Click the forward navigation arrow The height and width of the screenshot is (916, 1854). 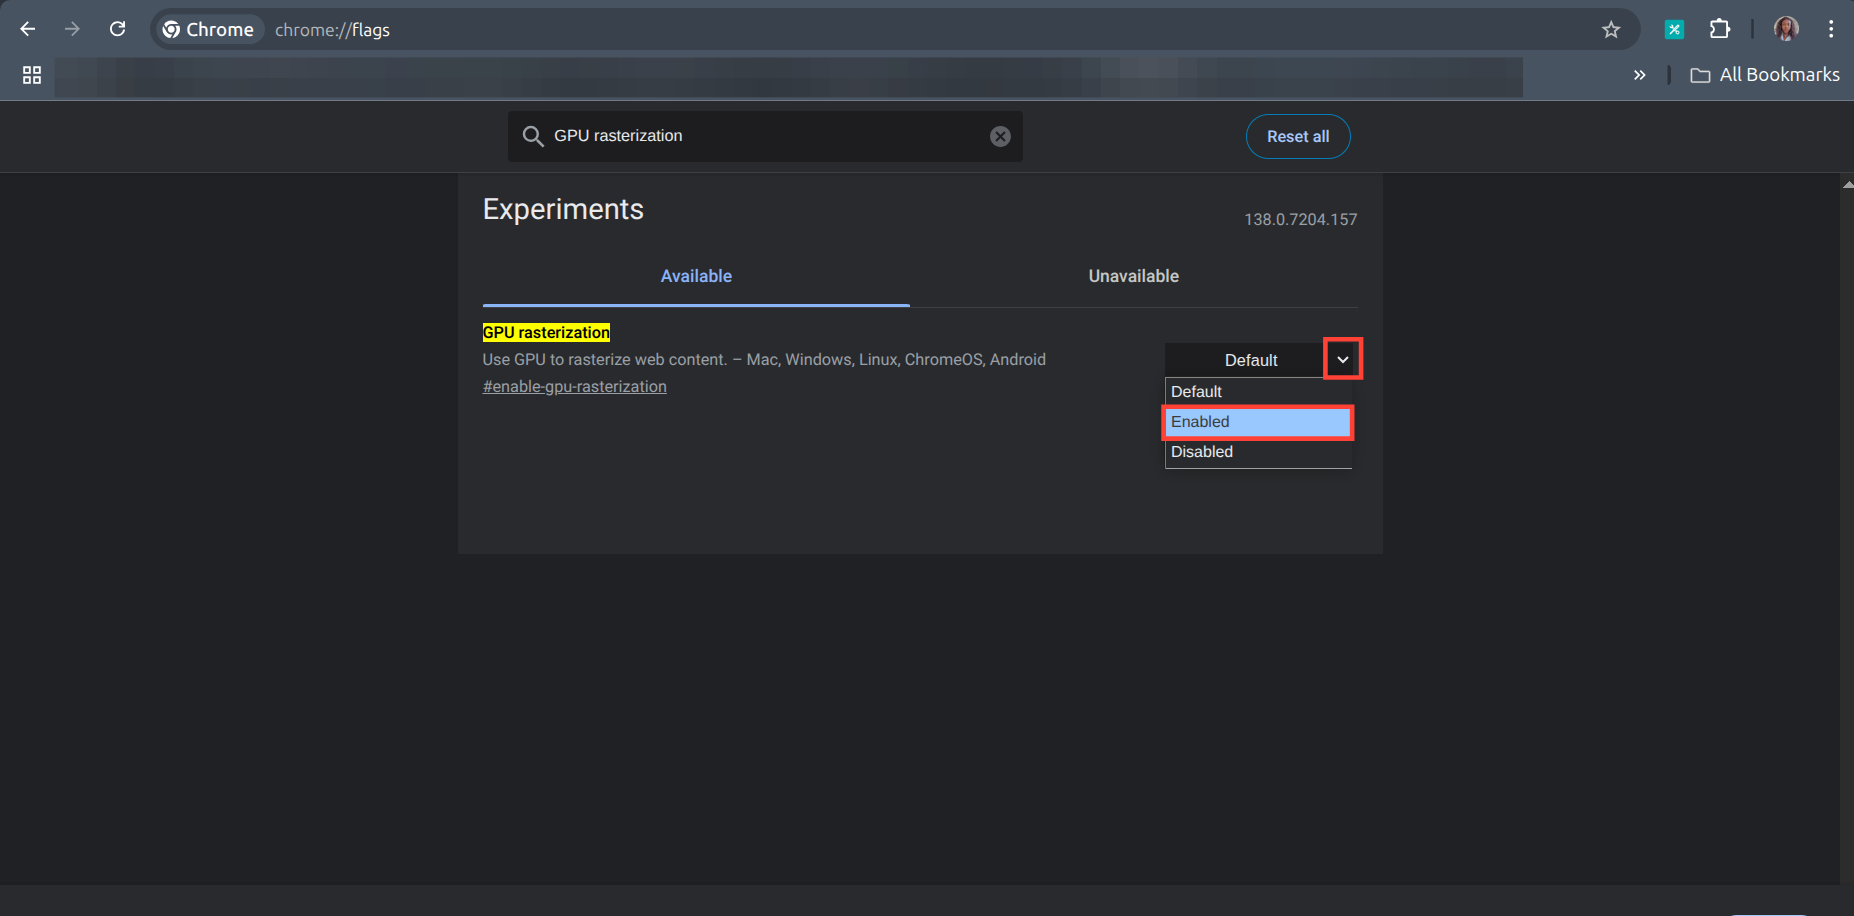point(72,29)
